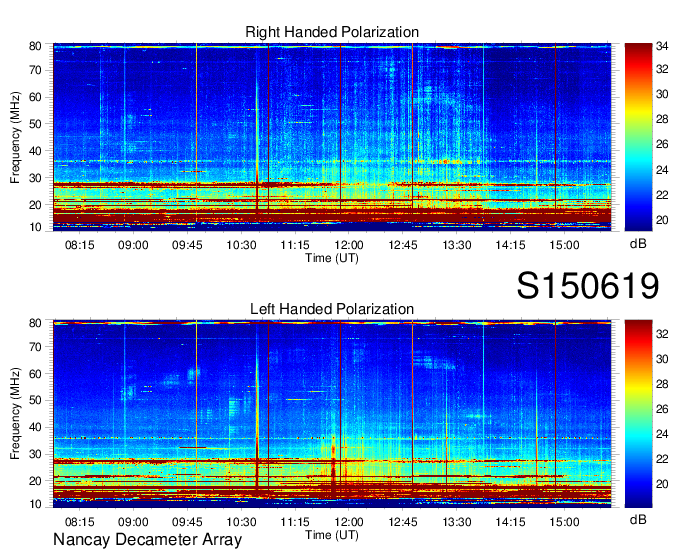Click '15:00' tick on upper plot
Image resolution: width=680 pixels, height=552 pixels.
click(x=564, y=245)
